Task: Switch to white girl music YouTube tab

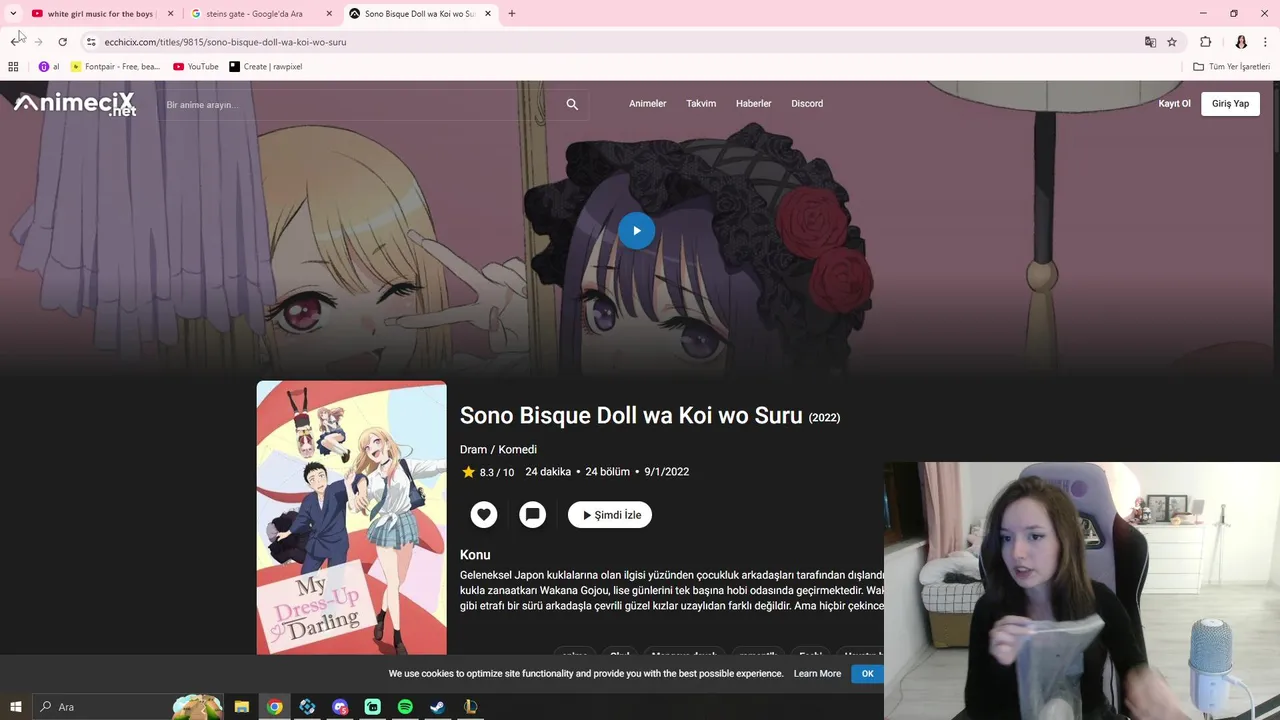Action: (x=103, y=14)
